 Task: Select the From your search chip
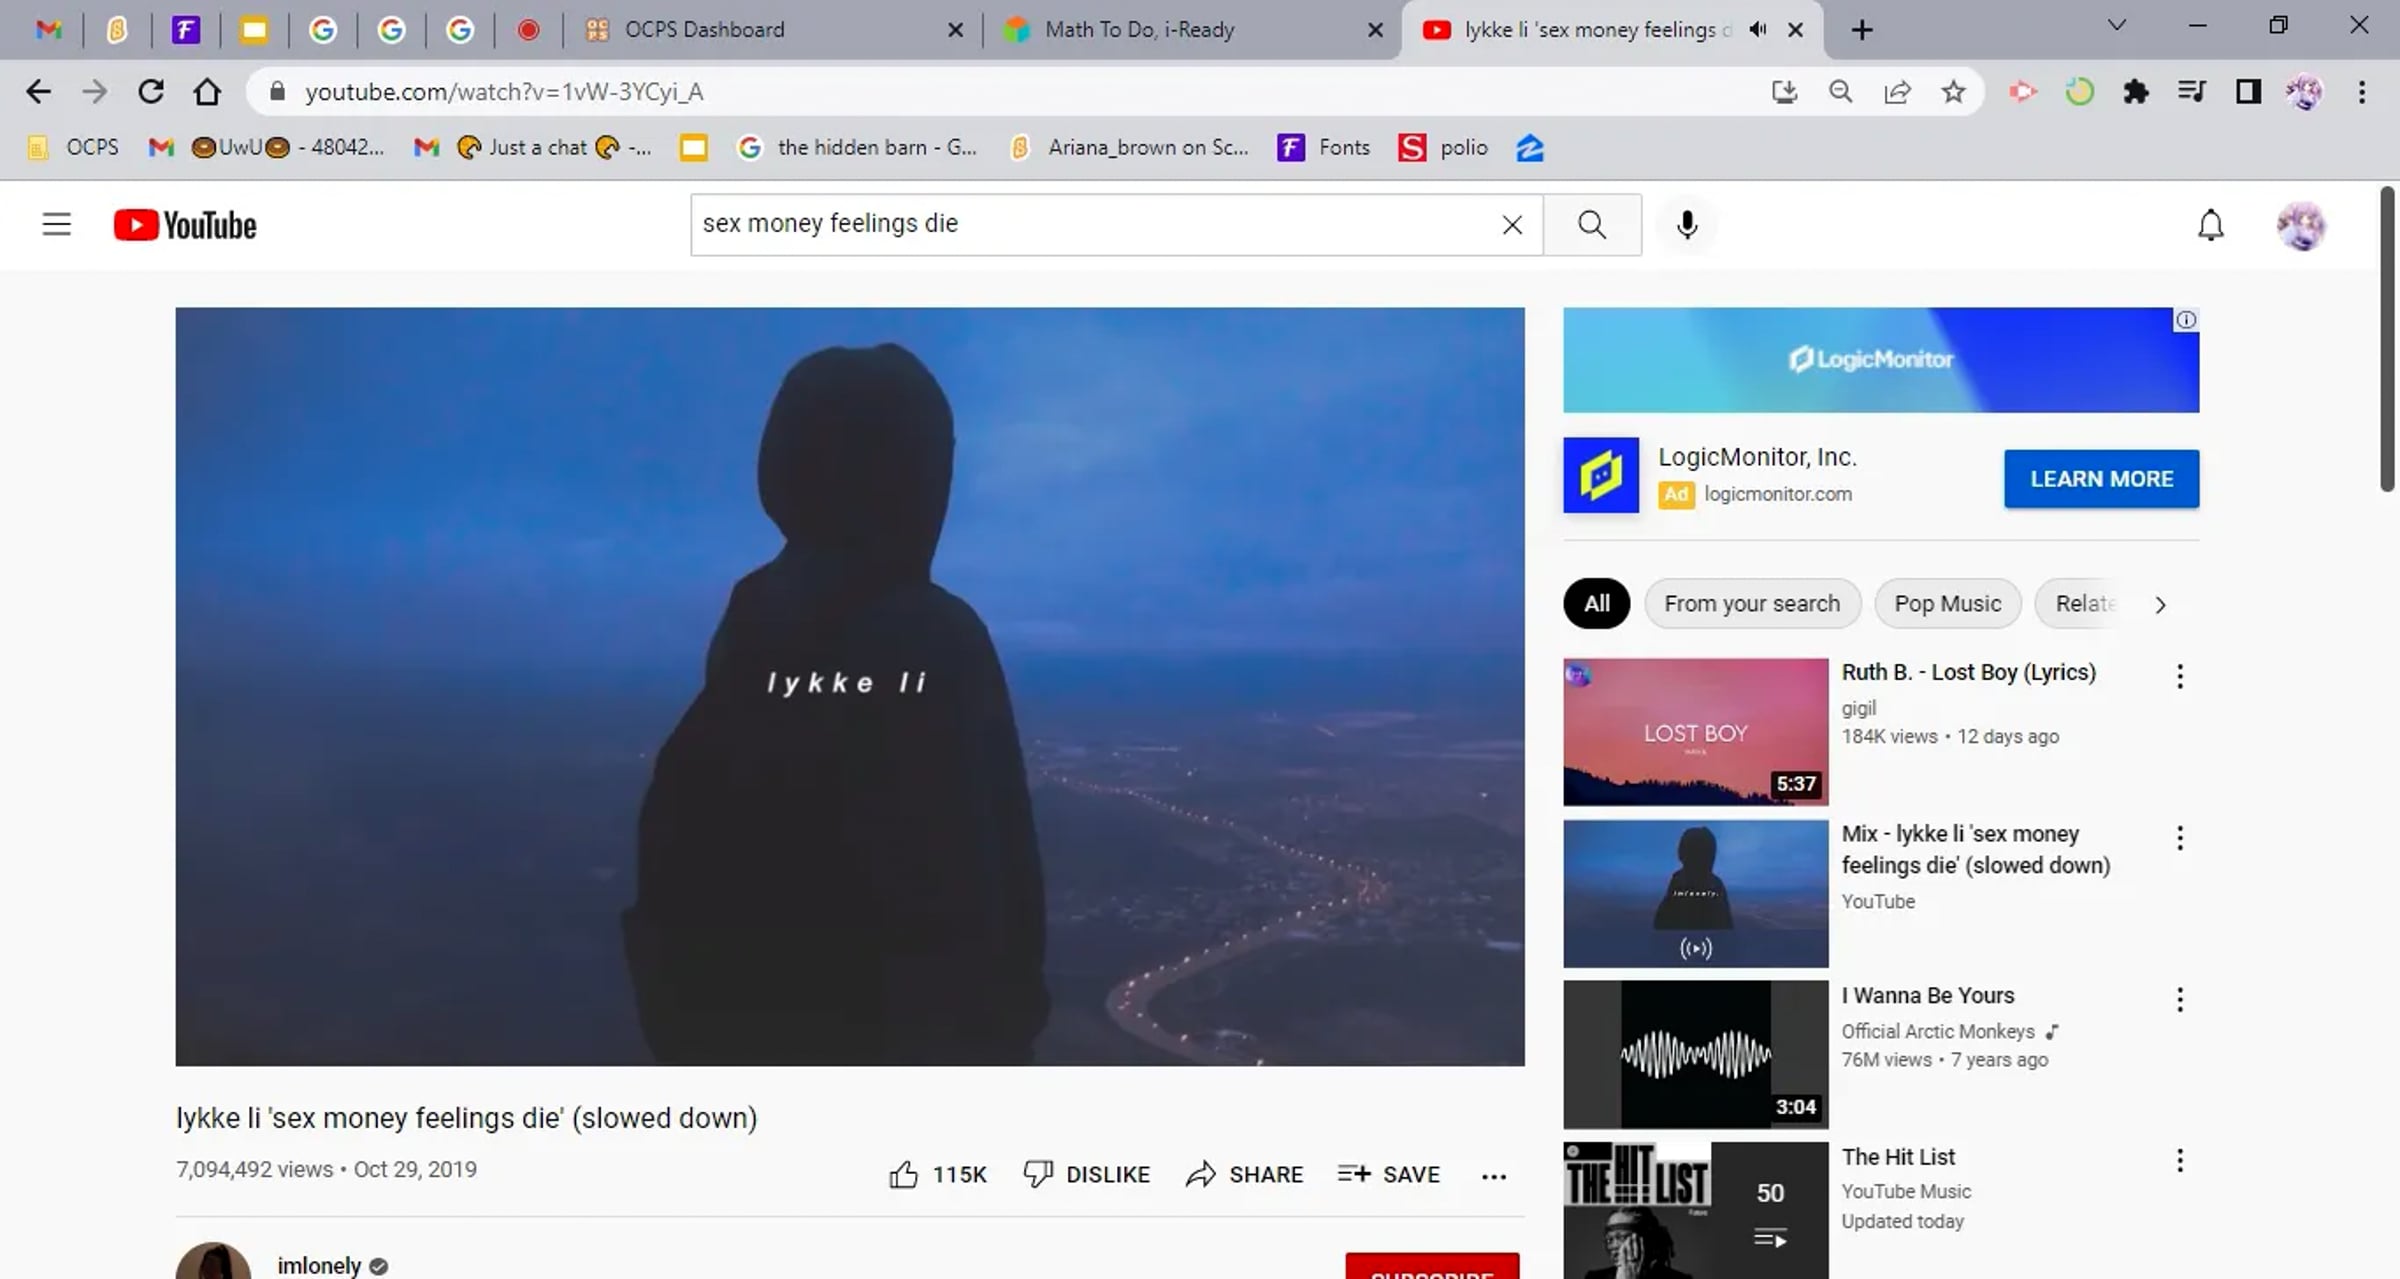click(x=1751, y=604)
